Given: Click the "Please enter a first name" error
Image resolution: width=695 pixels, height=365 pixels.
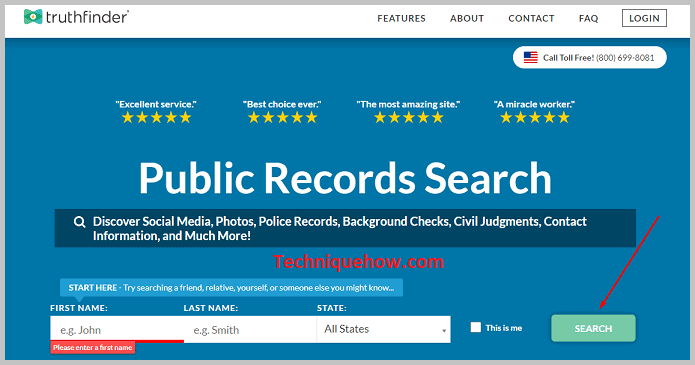Looking at the screenshot, I should [x=93, y=348].
